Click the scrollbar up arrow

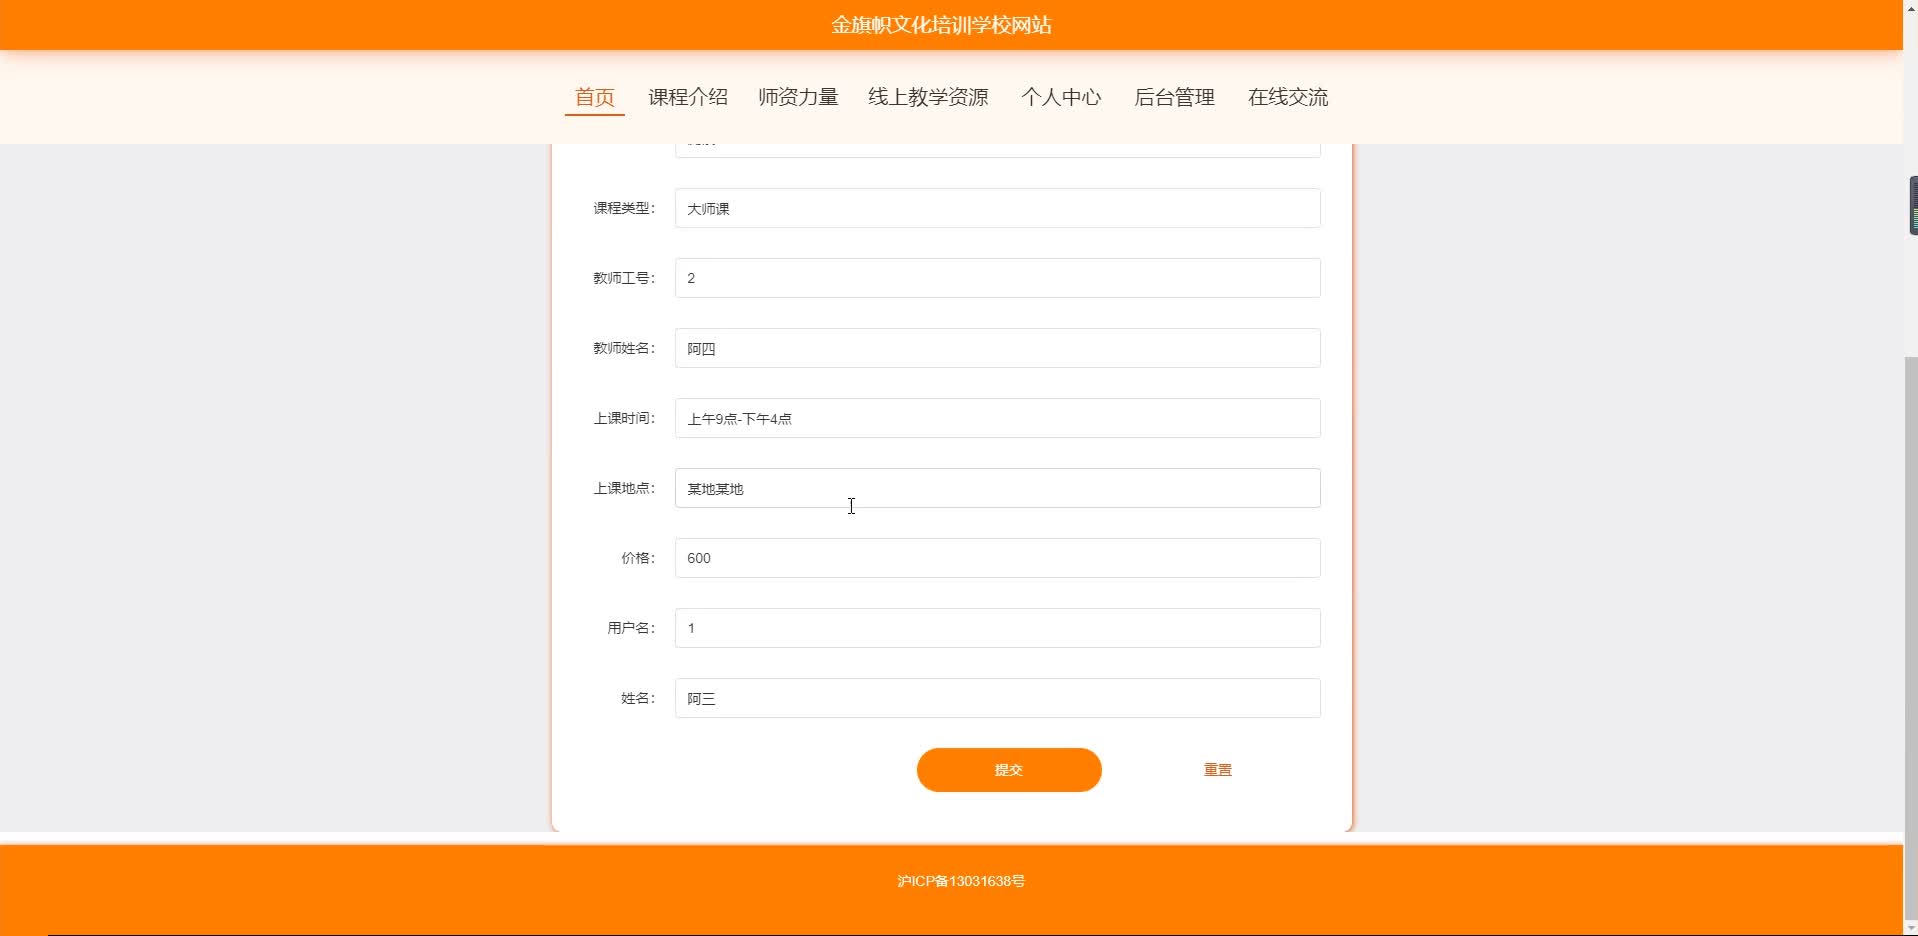point(1911,6)
